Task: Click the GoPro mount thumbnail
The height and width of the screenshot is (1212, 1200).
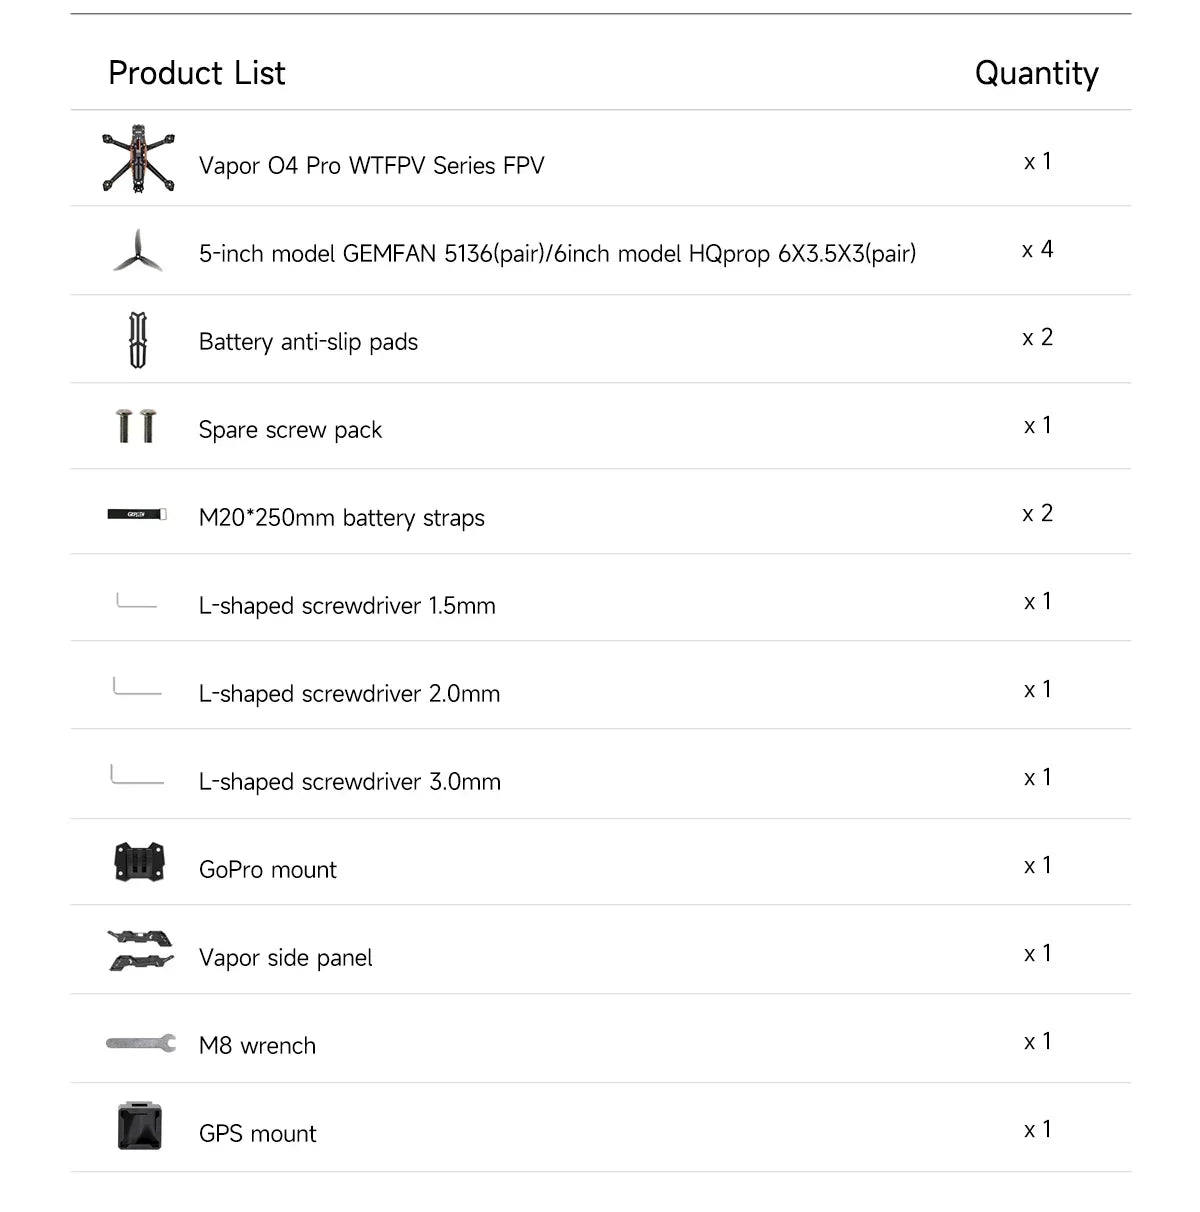Action: (139, 863)
